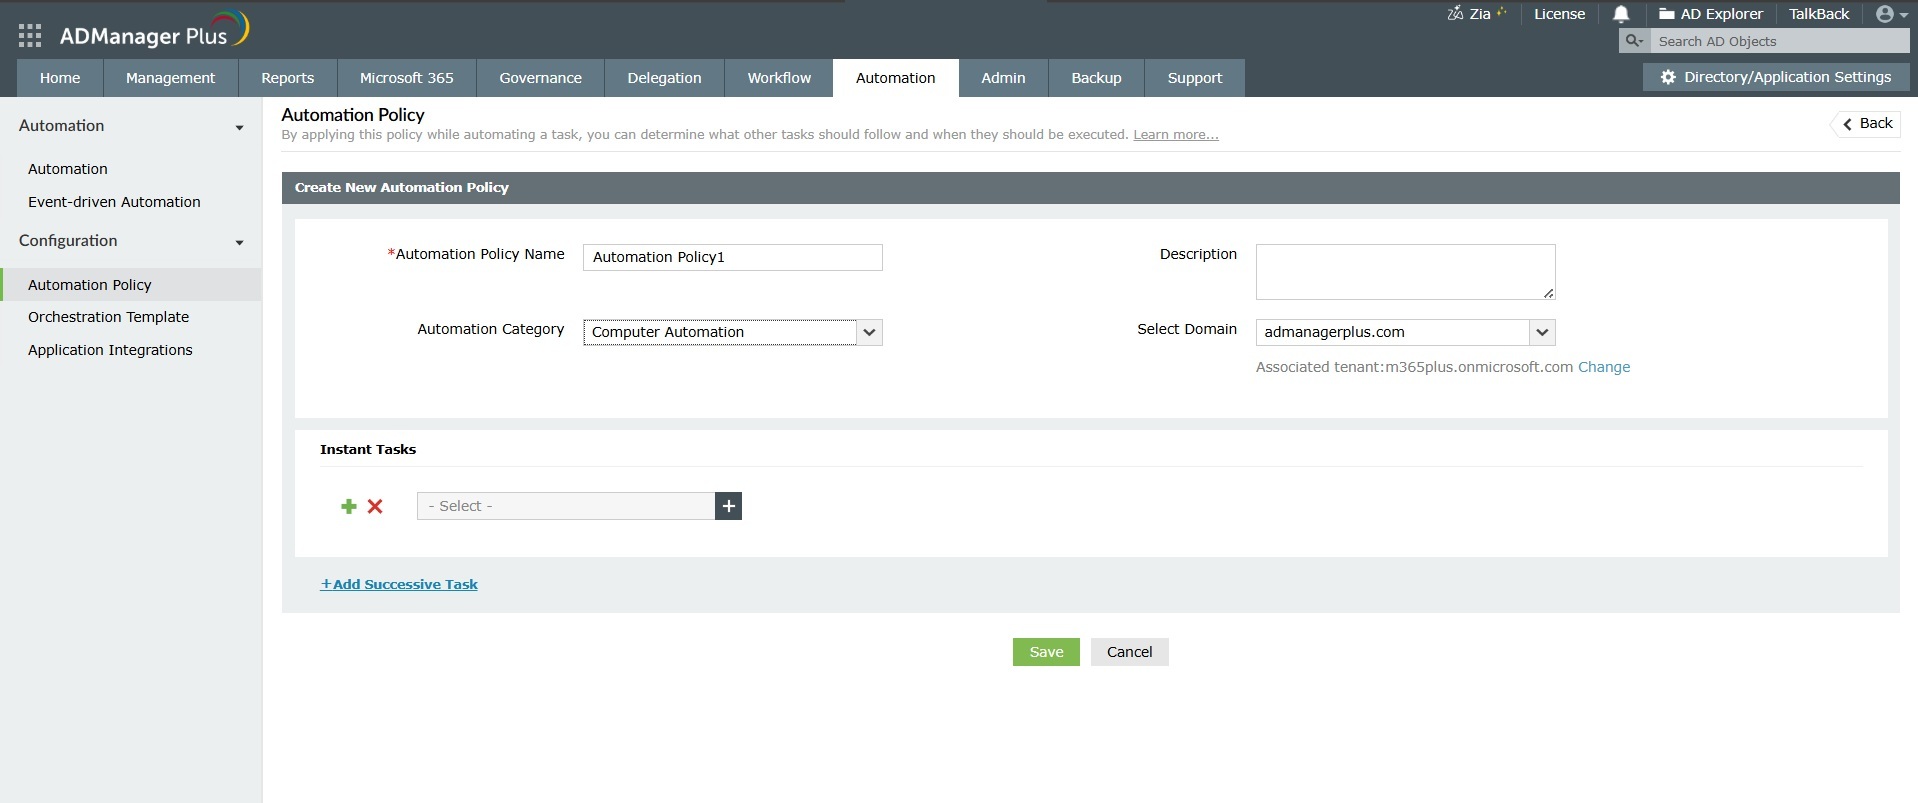Click the Description text area

[x=1406, y=272]
